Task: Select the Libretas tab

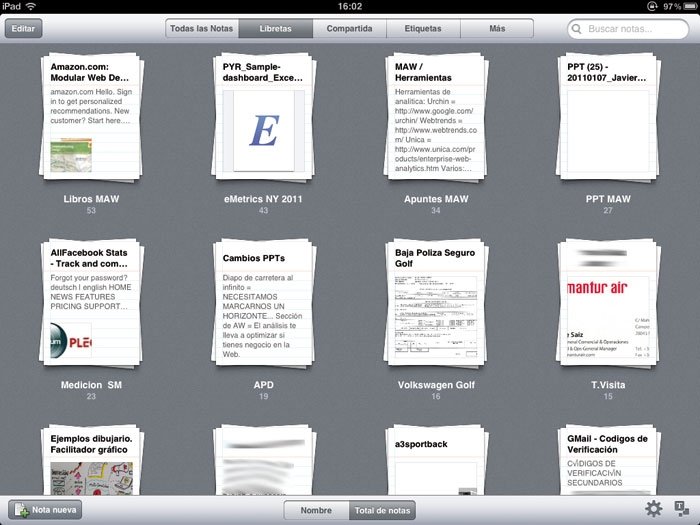Action: tap(275, 29)
